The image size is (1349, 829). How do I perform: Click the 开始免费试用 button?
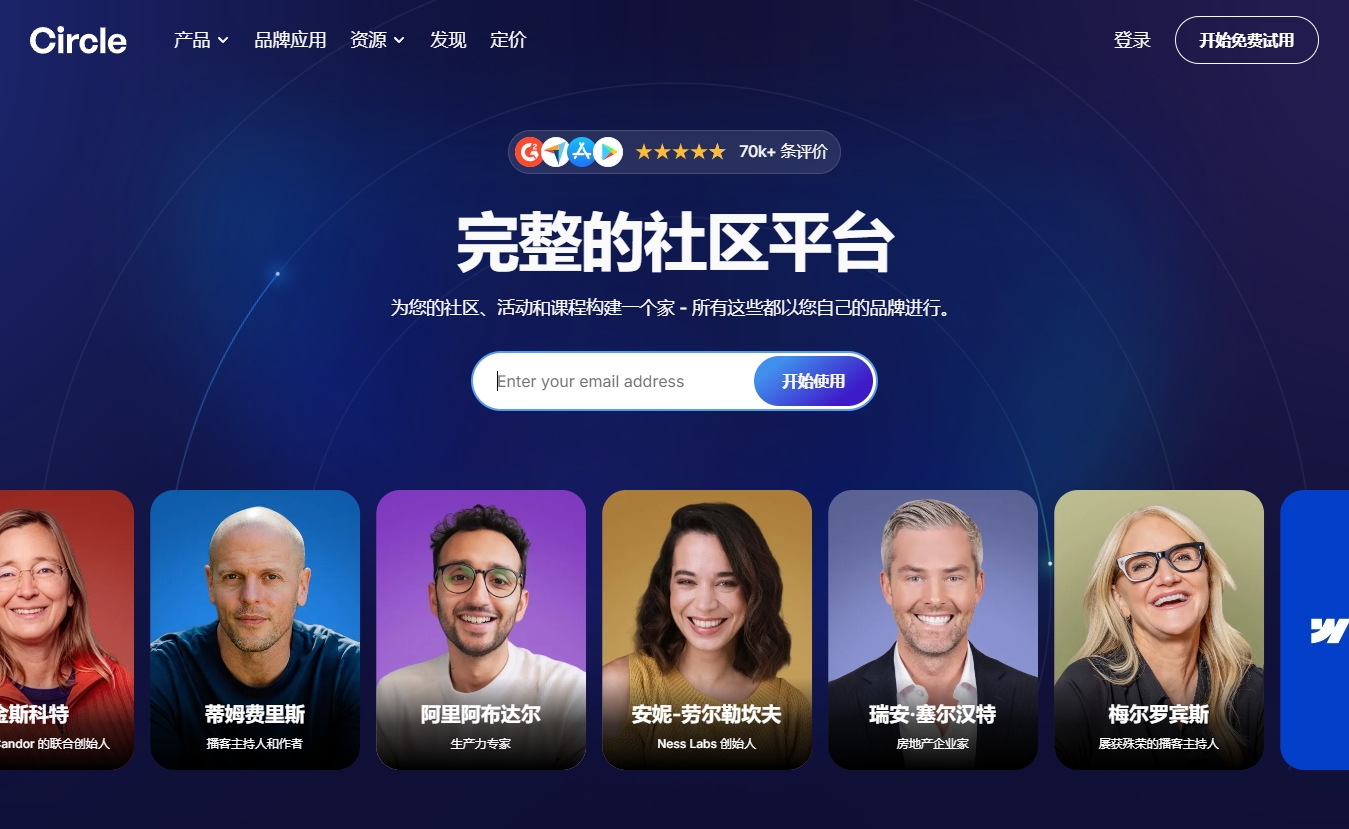pos(1247,40)
